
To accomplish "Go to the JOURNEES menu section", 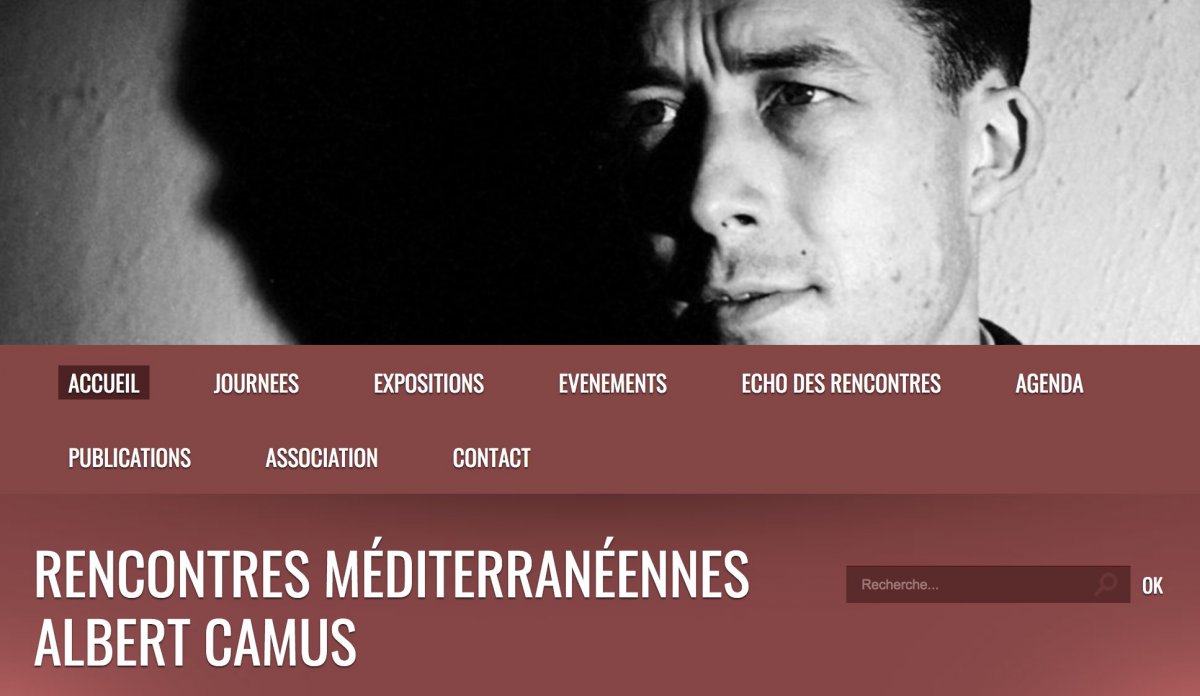I will click(256, 383).
